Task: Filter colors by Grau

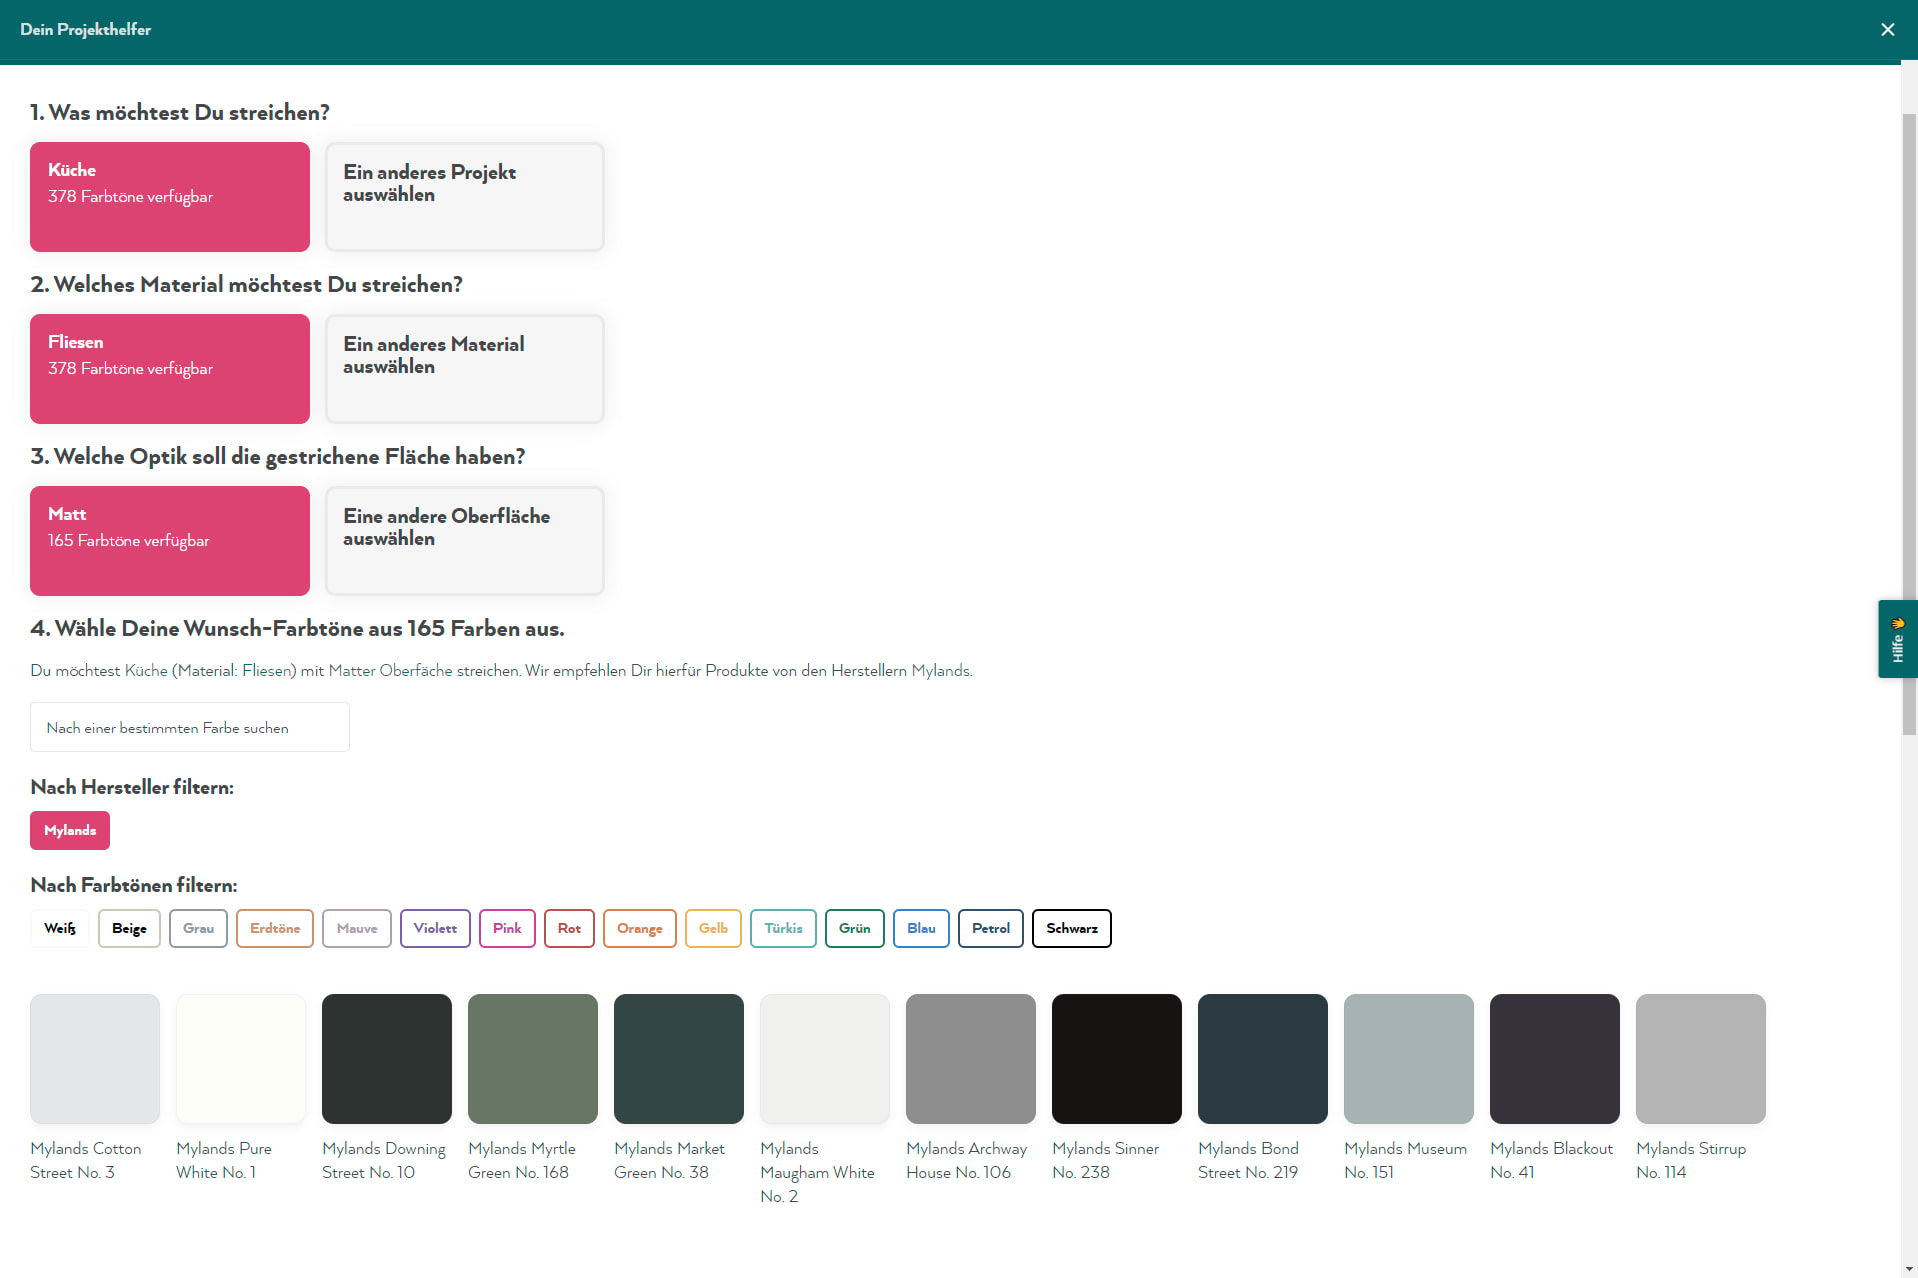Action: point(198,928)
